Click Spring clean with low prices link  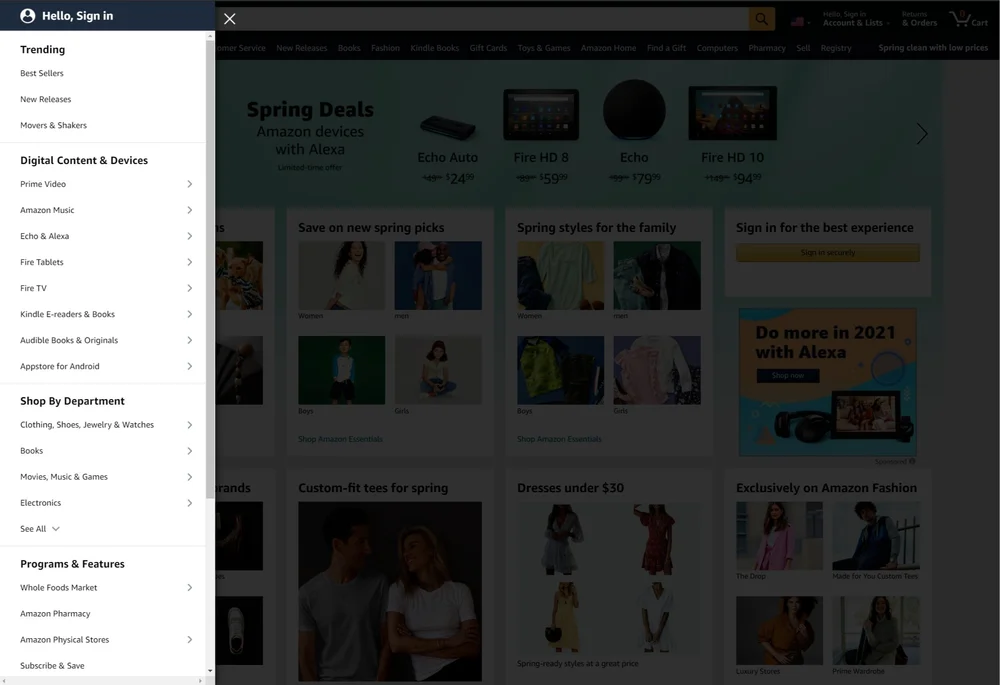coord(933,48)
